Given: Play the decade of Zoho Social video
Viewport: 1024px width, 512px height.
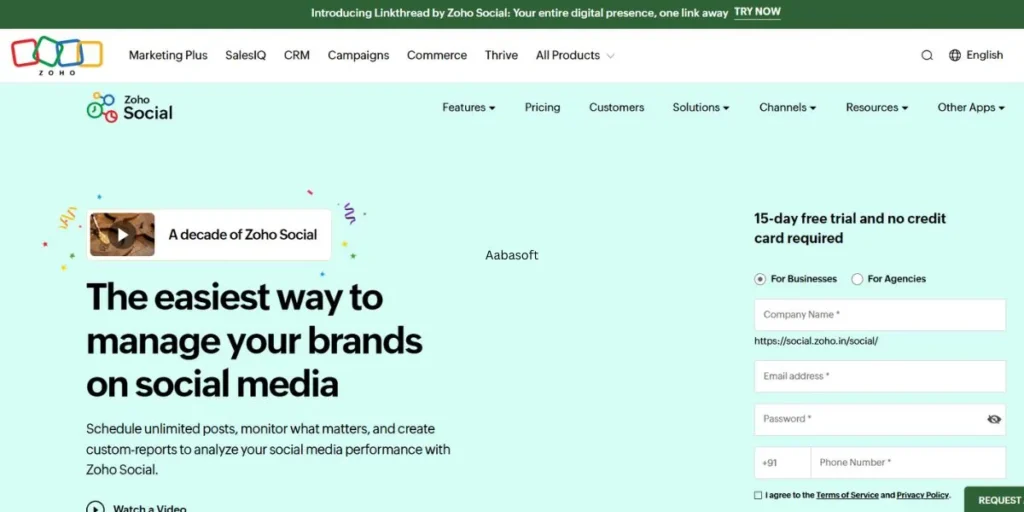Looking at the screenshot, I should pos(122,234).
